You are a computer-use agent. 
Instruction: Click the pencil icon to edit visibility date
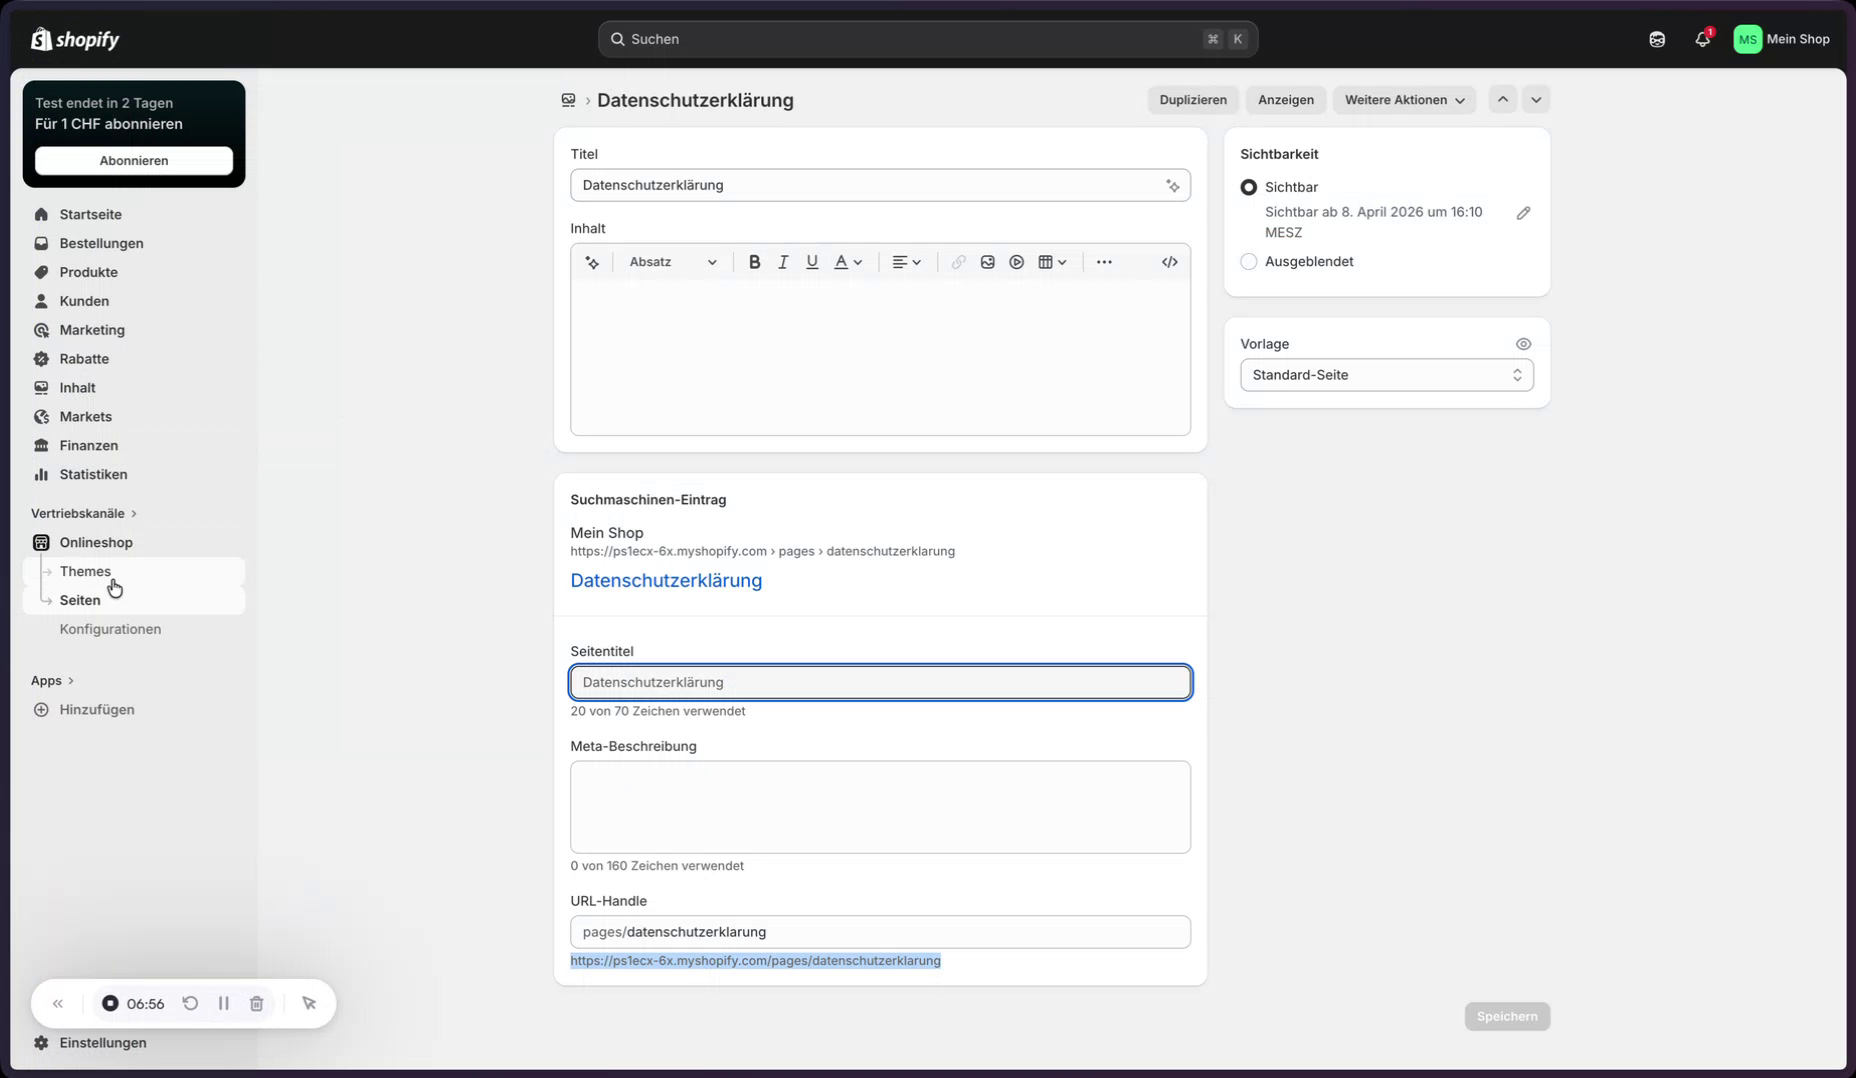1523,213
